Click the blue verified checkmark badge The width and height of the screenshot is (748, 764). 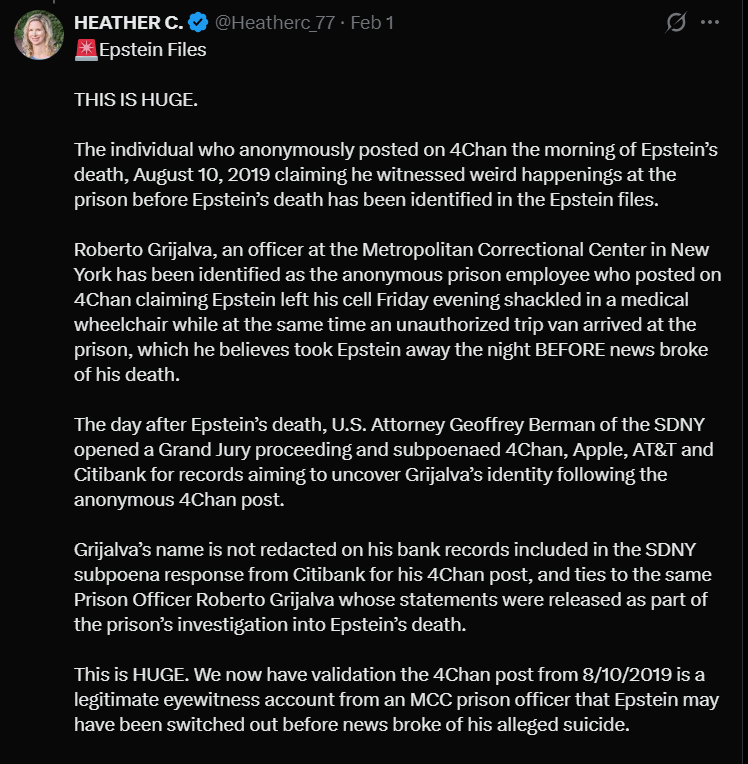point(200,22)
